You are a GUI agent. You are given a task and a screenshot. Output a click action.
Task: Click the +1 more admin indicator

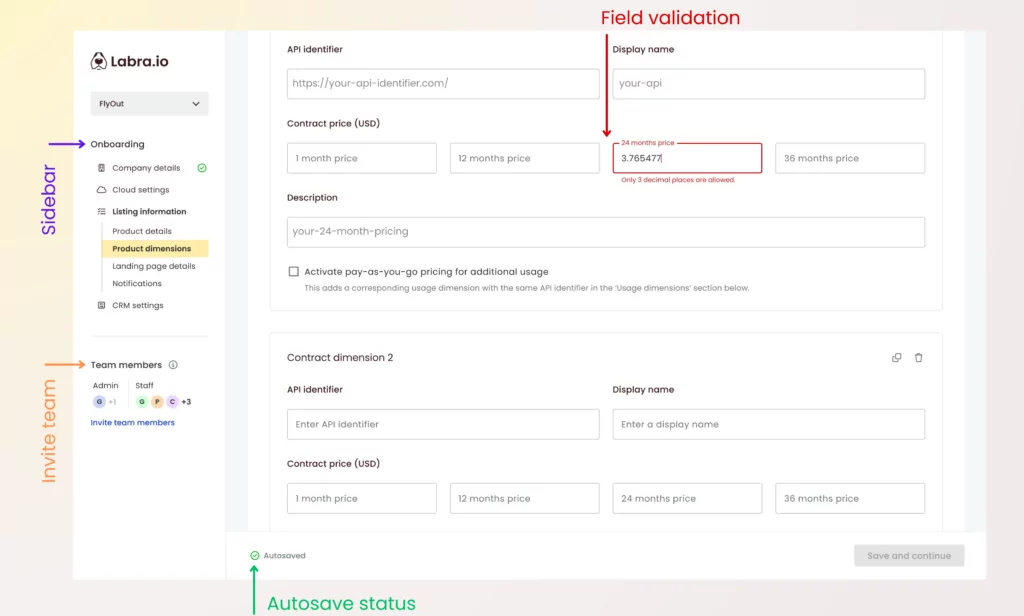pos(112,402)
